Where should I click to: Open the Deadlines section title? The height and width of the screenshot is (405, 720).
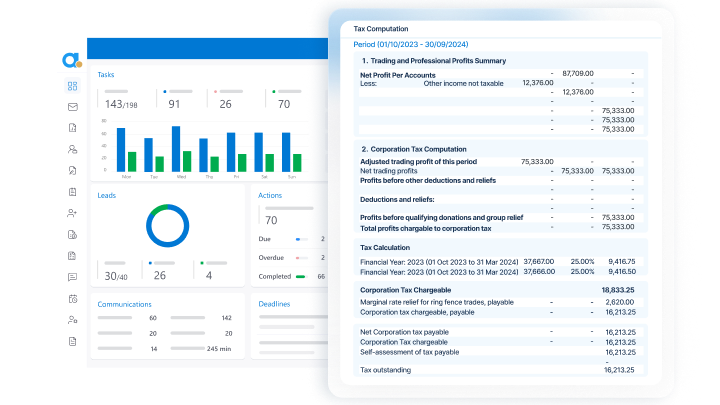tap(274, 304)
